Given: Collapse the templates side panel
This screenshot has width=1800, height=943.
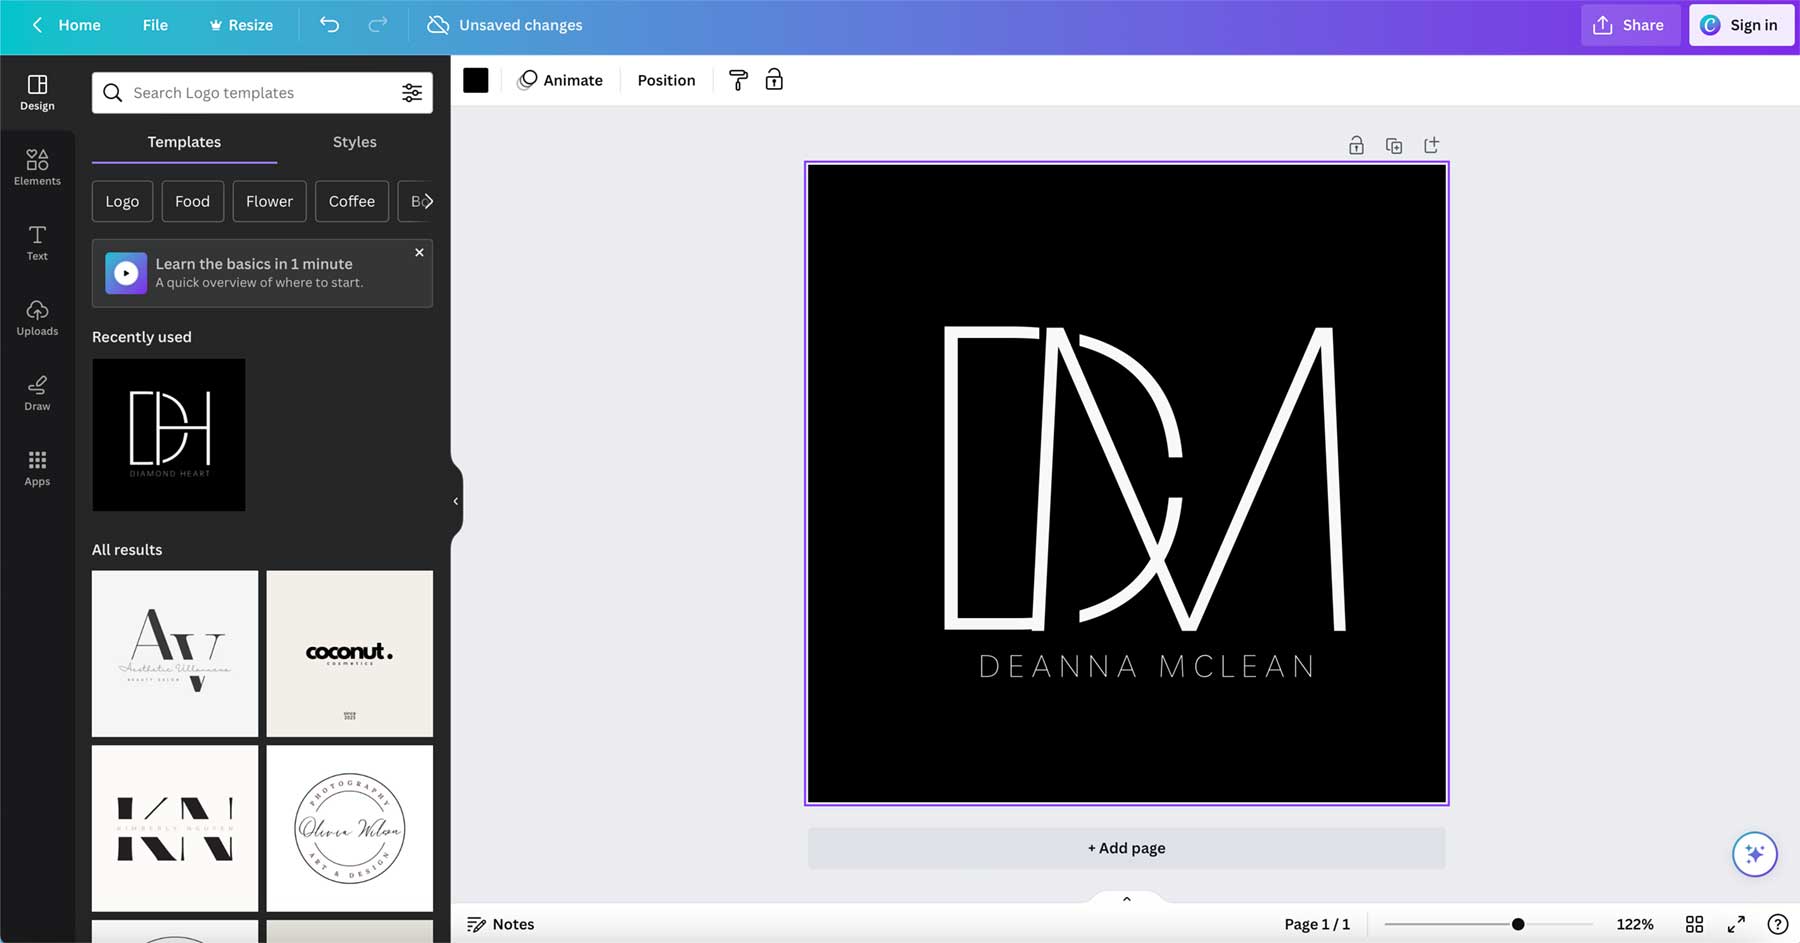Looking at the screenshot, I should (456, 501).
